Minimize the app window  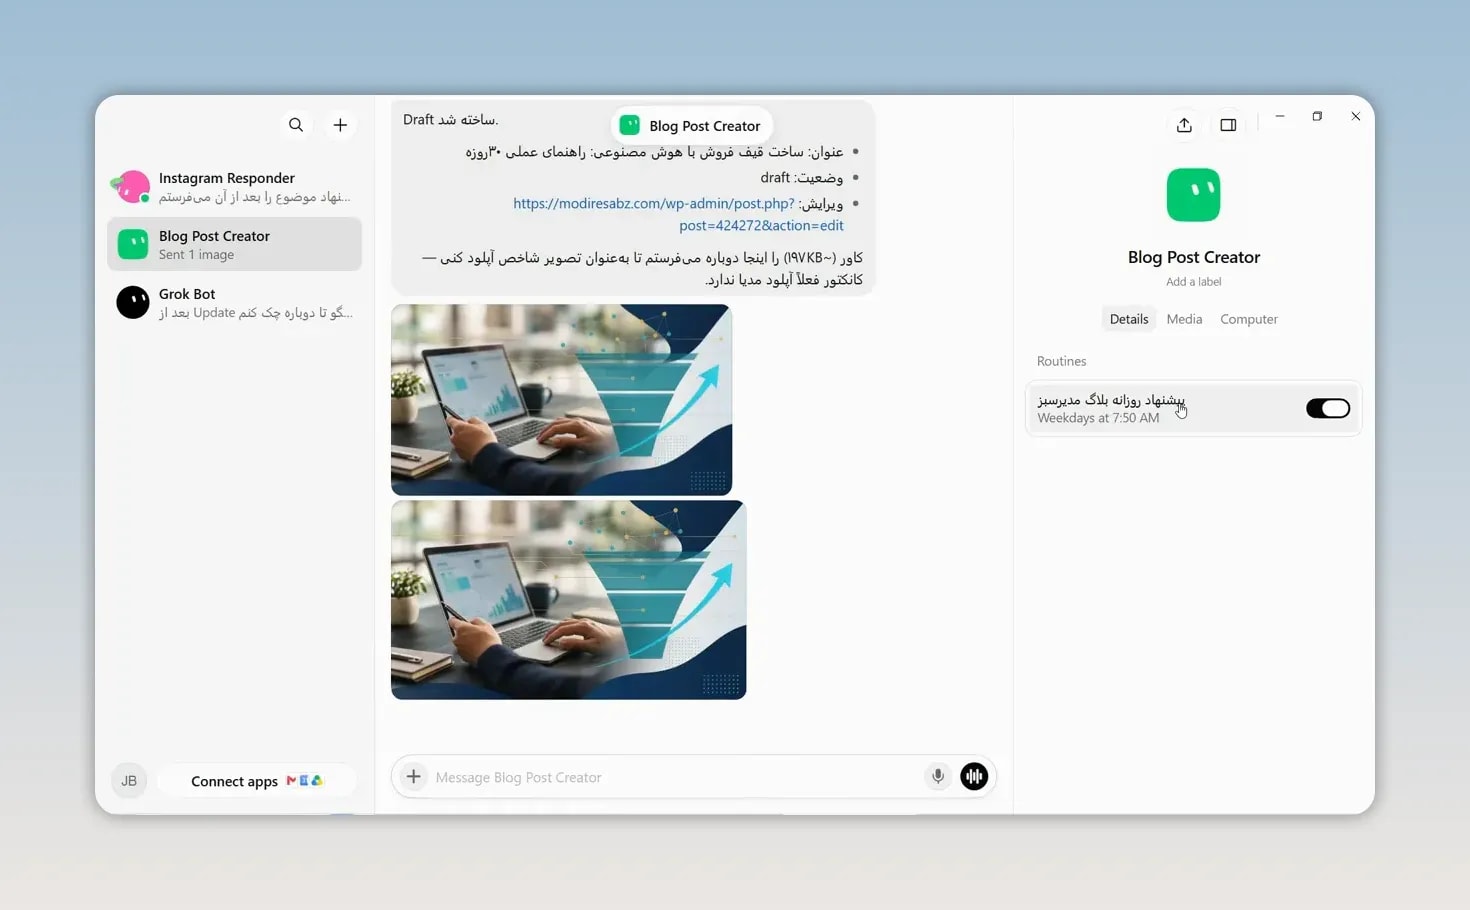click(1280, 117)
